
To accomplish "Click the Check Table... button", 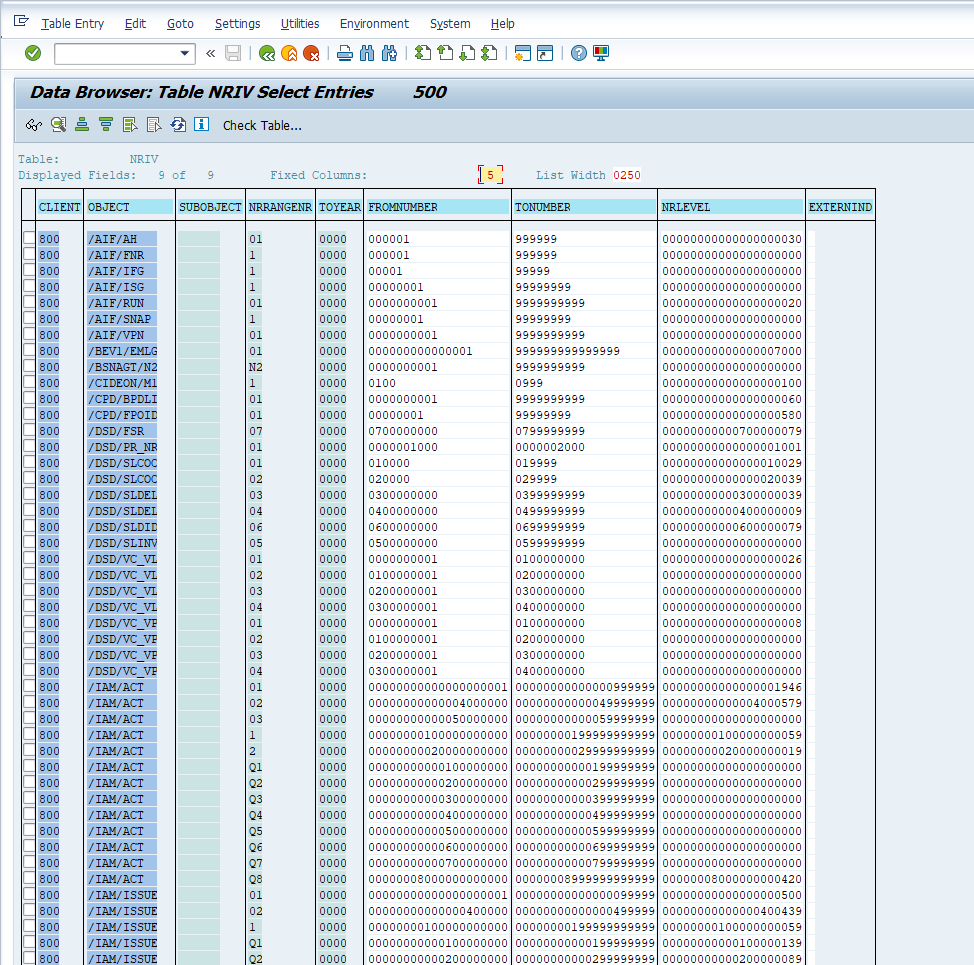I will [262, 125].
